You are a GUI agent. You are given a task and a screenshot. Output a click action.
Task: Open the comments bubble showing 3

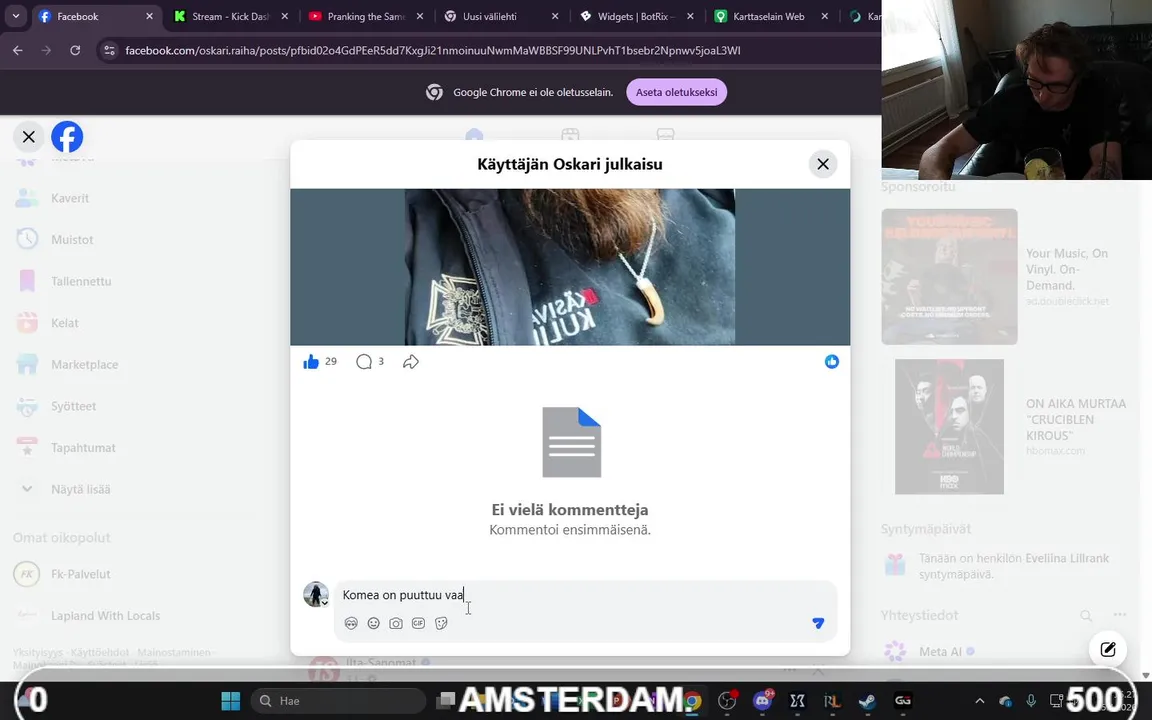tap(364, 361)
